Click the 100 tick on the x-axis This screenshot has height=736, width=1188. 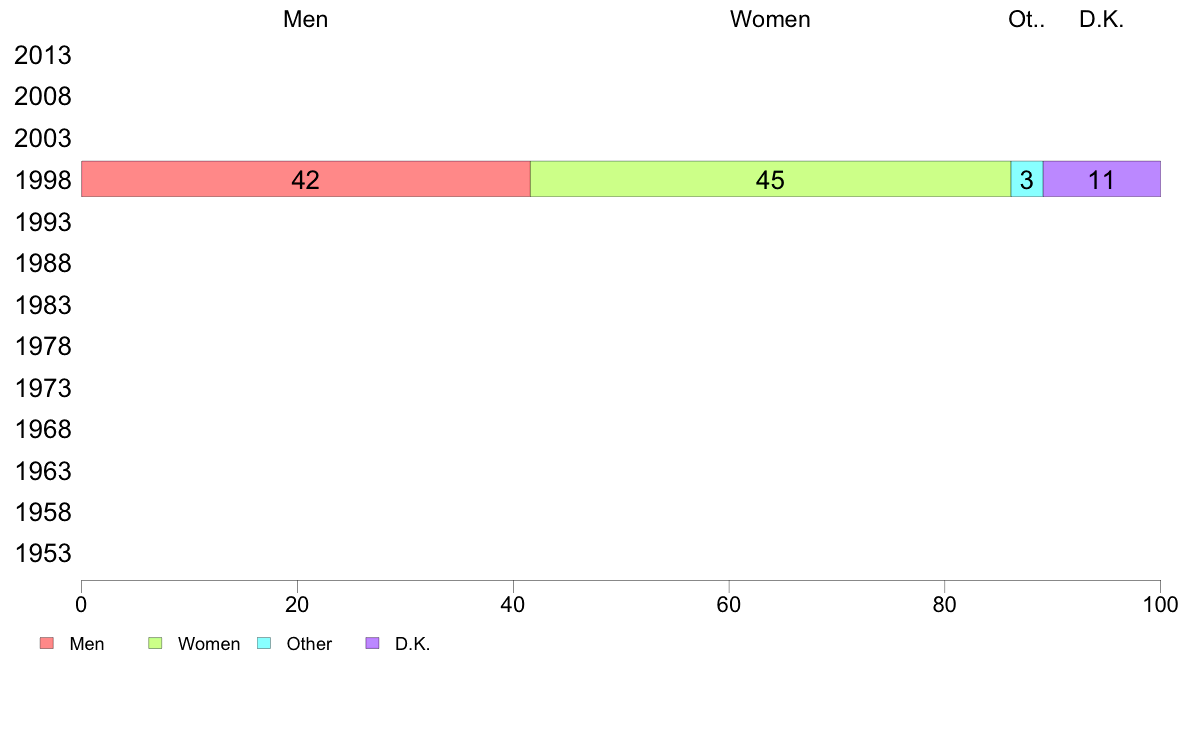[1160, 604]
